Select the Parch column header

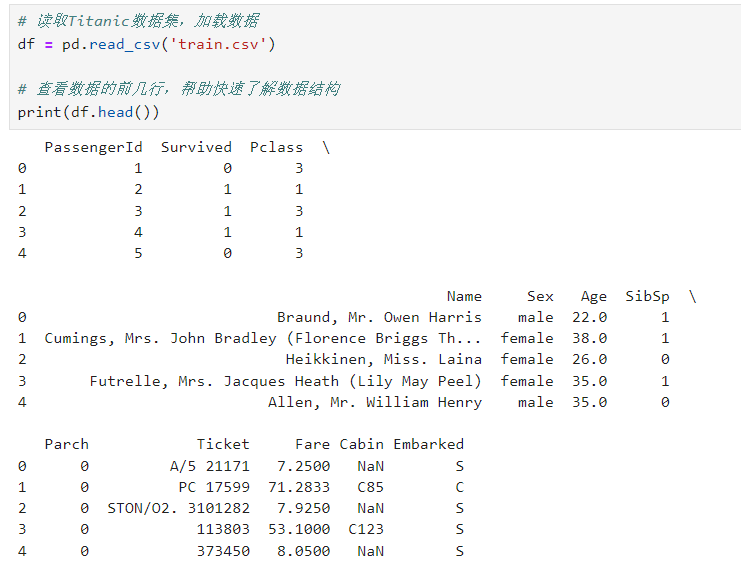tap(67, 444)
